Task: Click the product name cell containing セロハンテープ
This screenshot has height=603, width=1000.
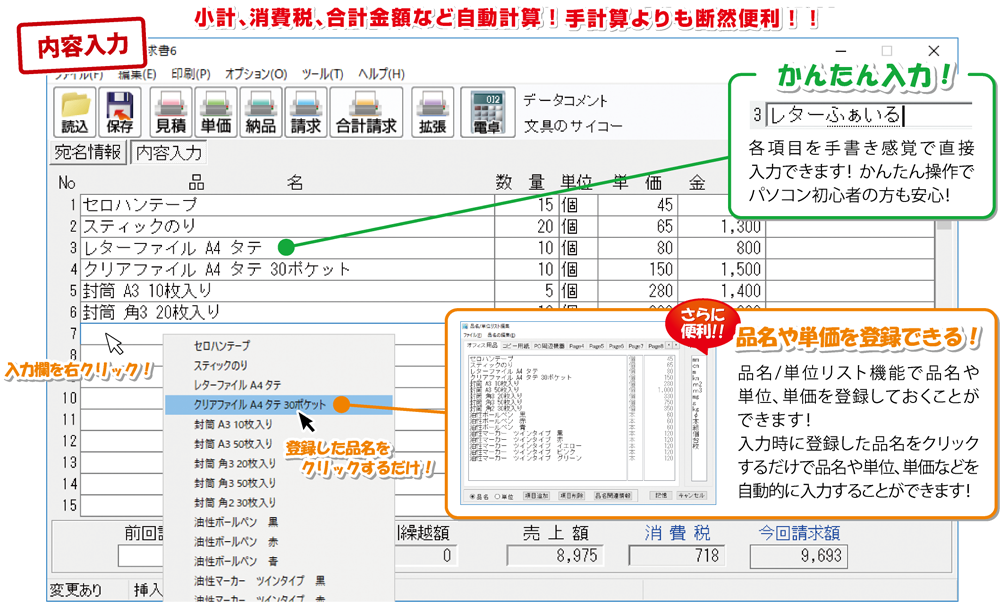Action: tap(286, 204)
